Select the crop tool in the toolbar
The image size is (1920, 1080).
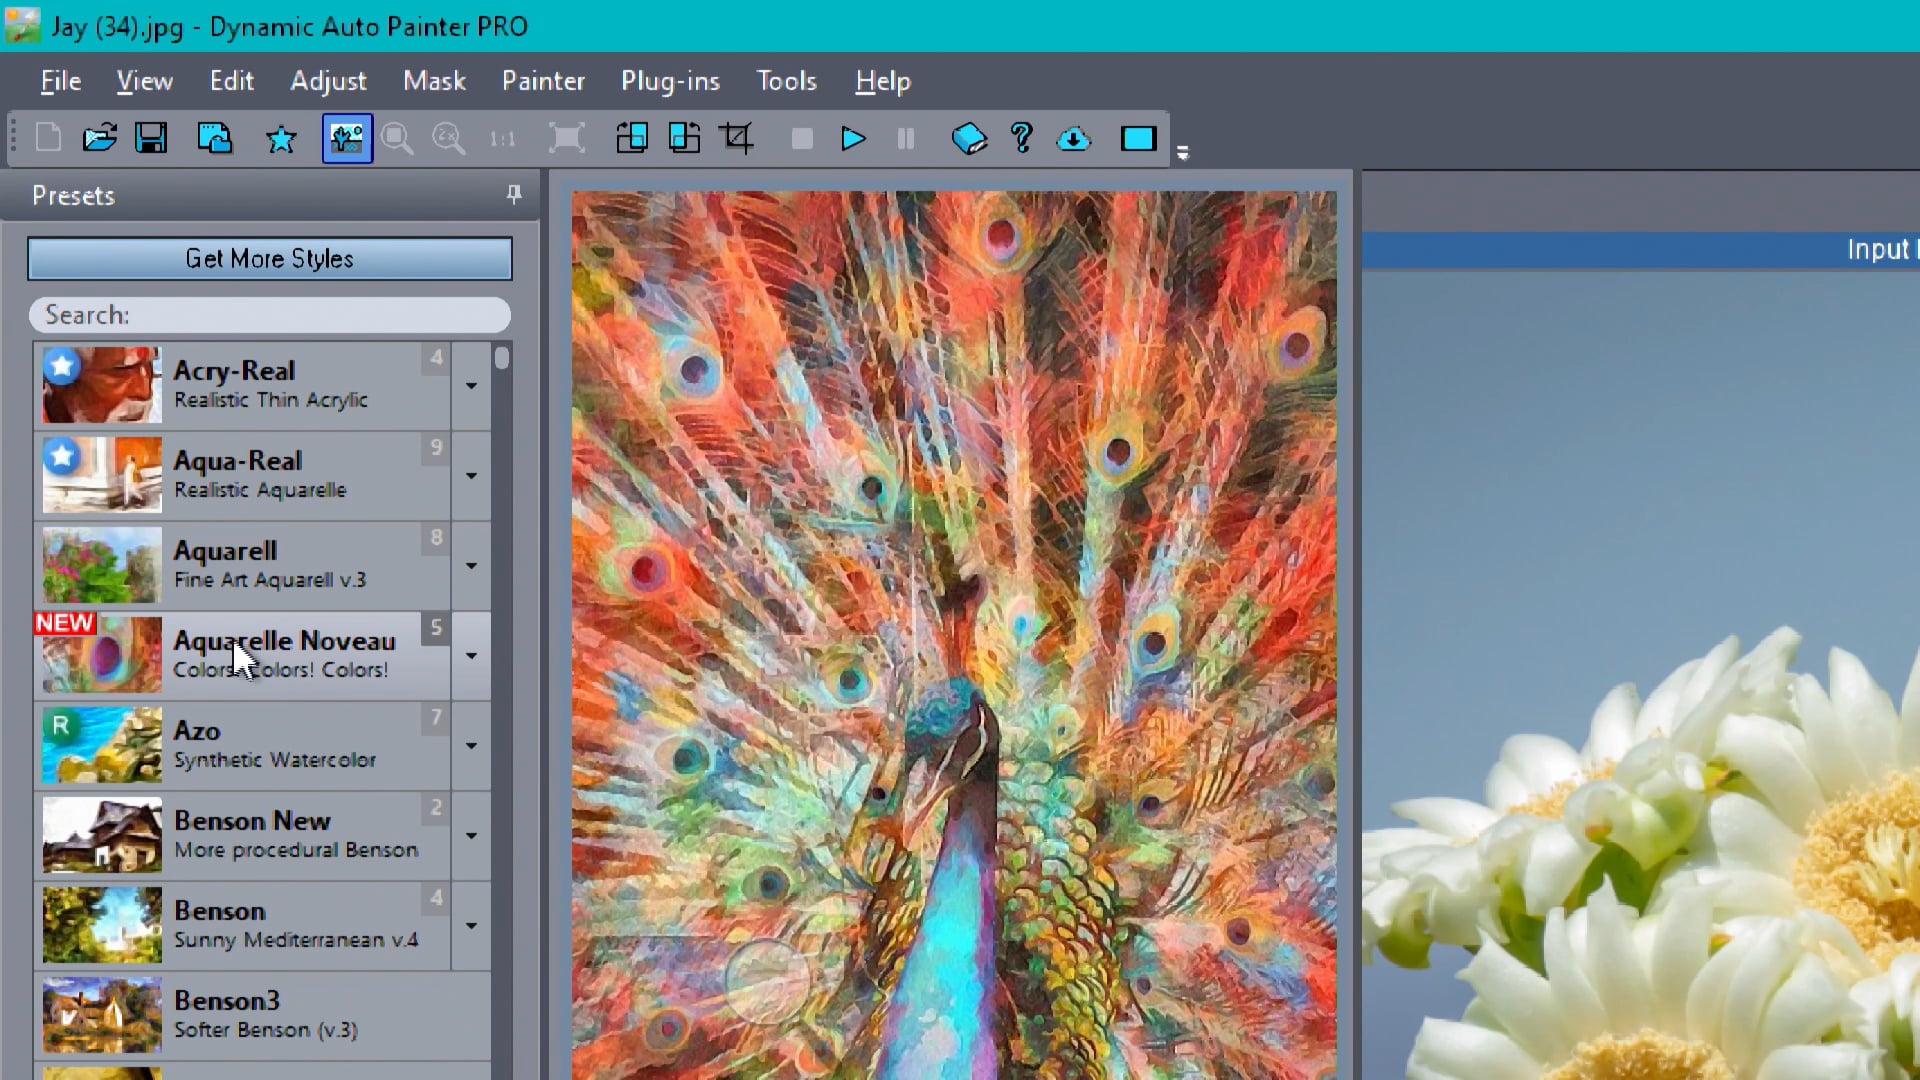pyautogui.click(x=736, y=138)
